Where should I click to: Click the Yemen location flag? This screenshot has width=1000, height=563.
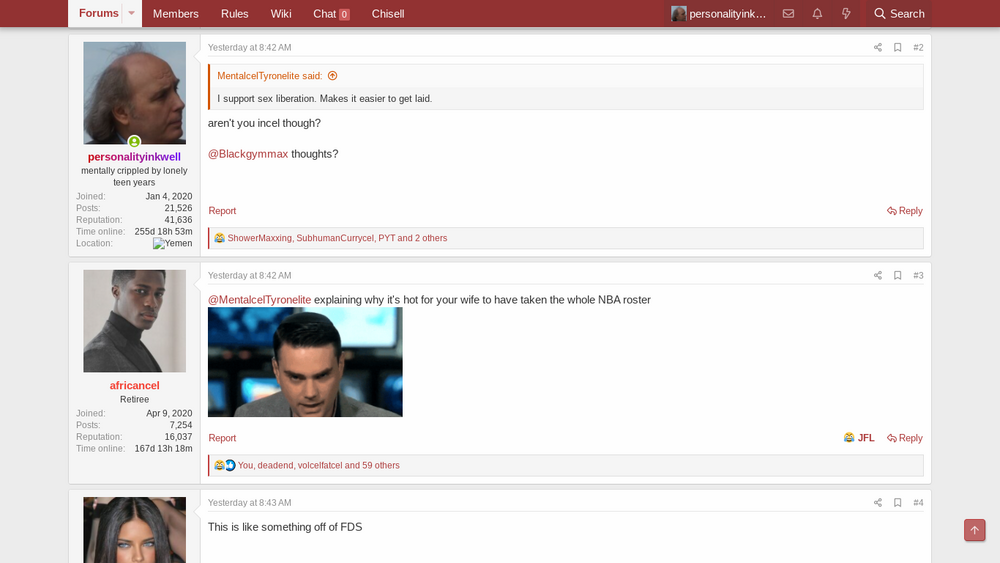(x=172, y=244)
